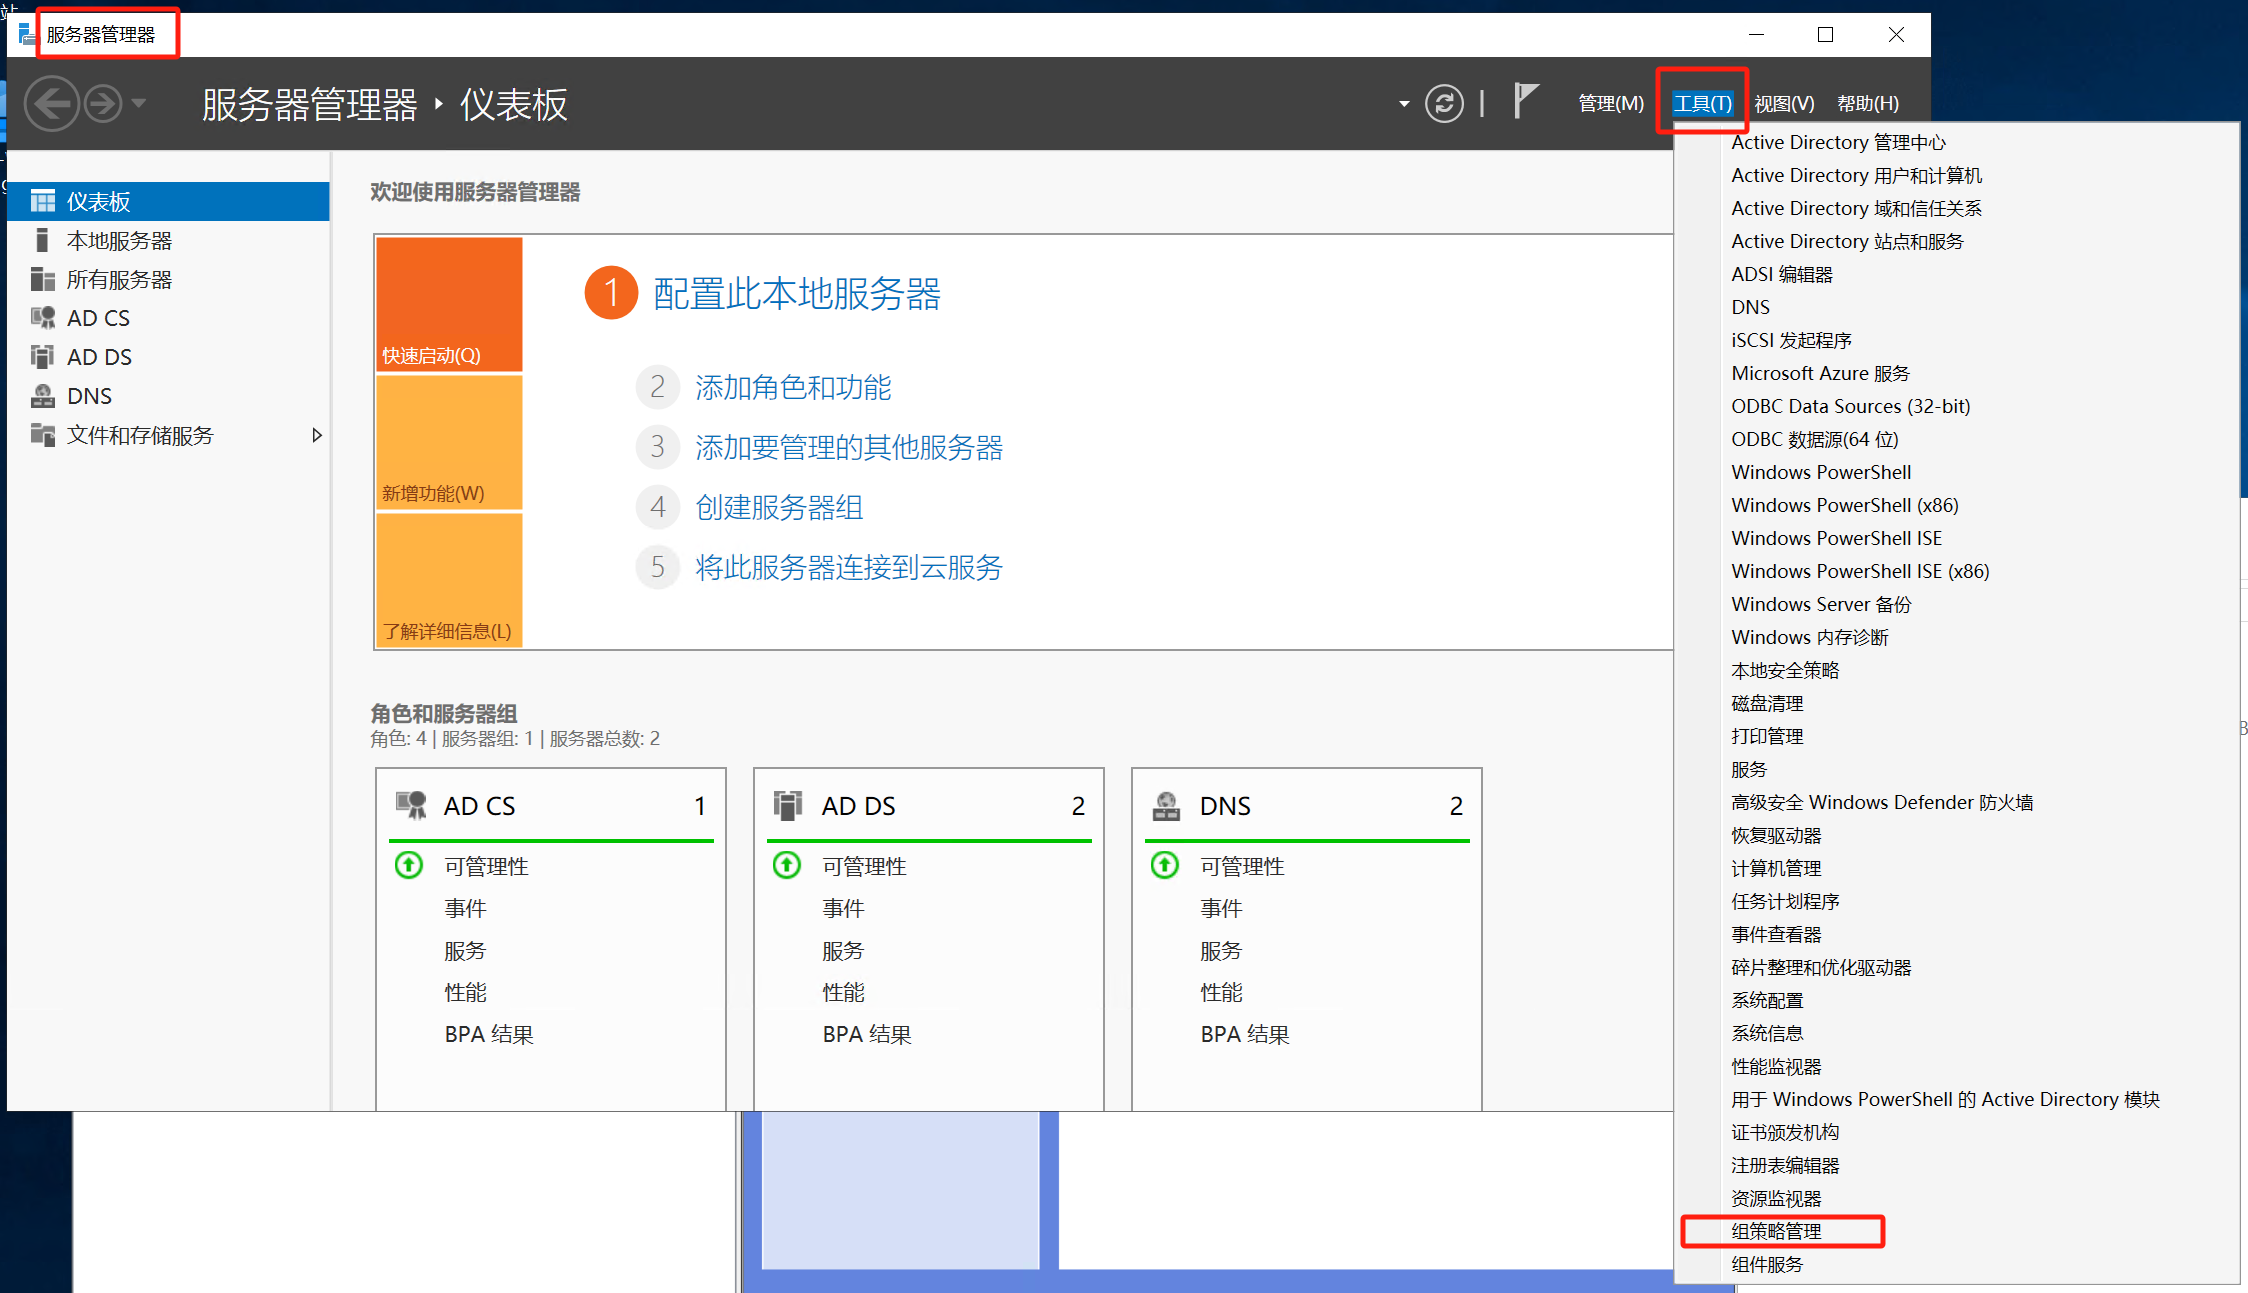The image size is (2248, 1293).
Task: Refresh the Server Manager dashboard
Action: pos(1444,103)
